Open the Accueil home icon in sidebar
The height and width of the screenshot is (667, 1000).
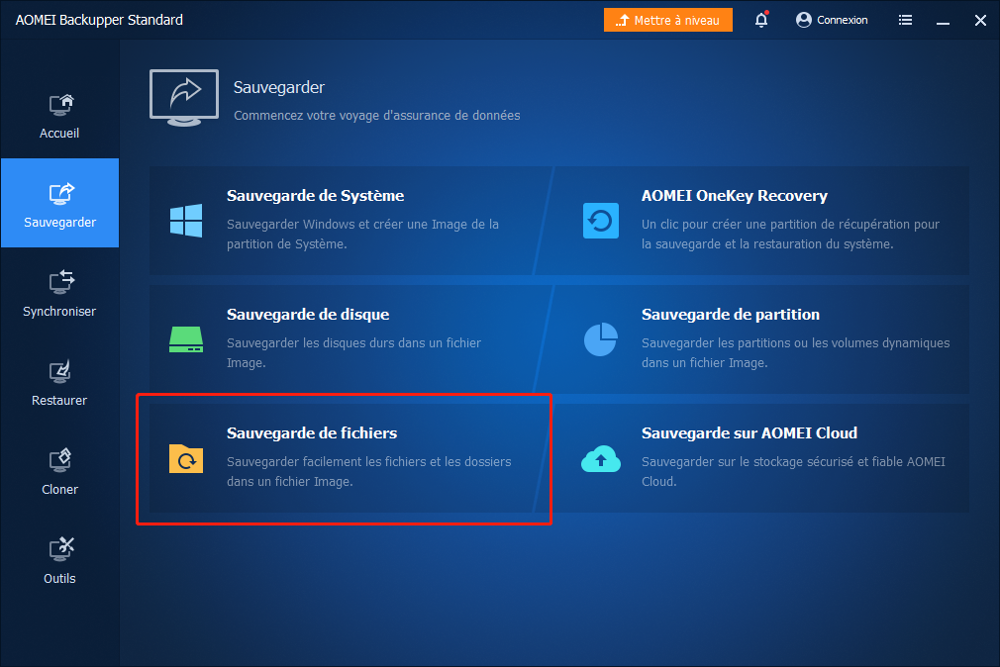(61, 105)
